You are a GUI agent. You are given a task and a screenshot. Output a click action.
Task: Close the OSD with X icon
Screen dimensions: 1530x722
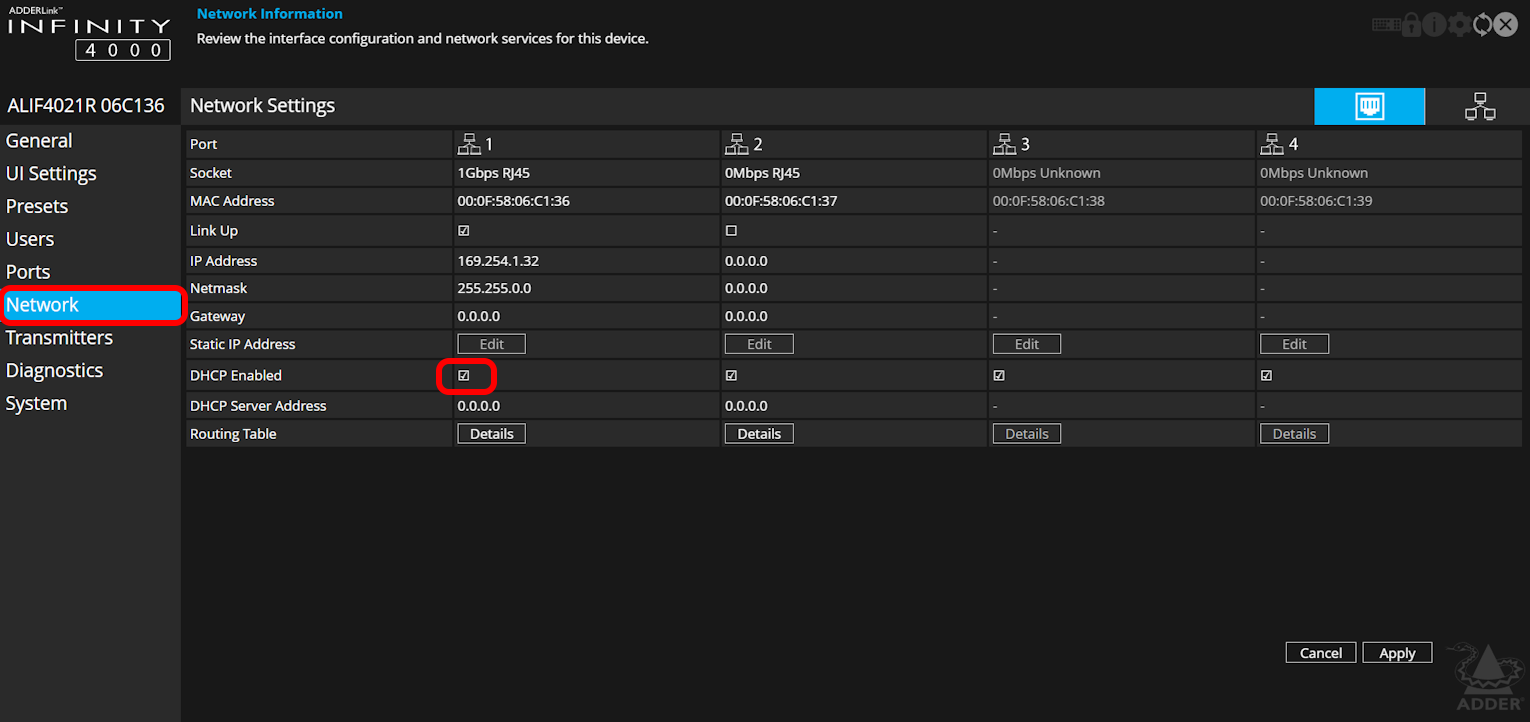point(1506,25)
